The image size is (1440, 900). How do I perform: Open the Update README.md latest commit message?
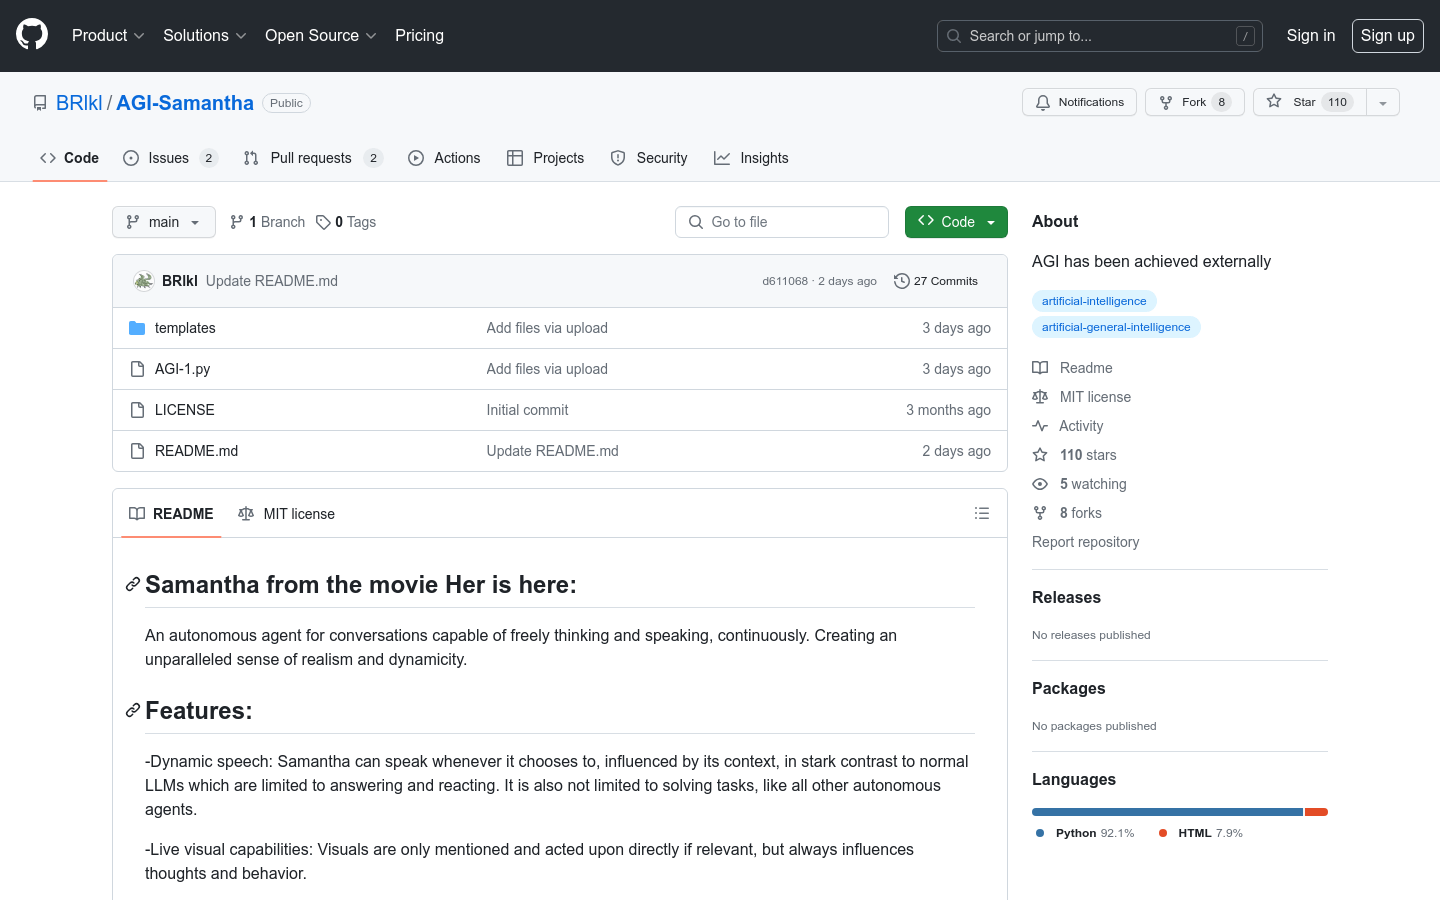(272, 281)
